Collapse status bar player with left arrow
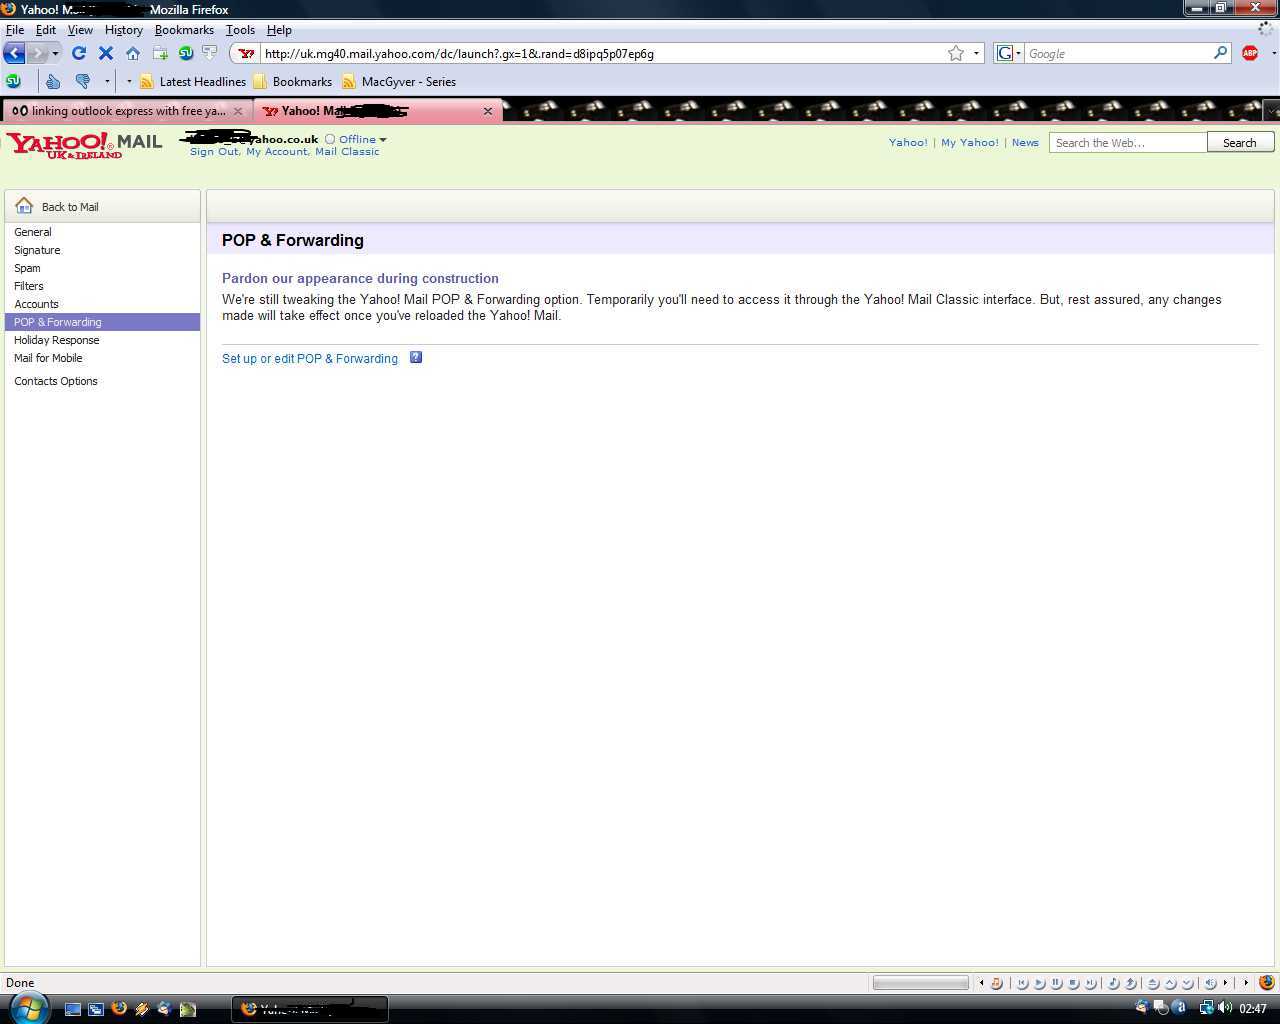Image resolution: width=1280 pixels, height=1024 pixels. coord(981,983)
